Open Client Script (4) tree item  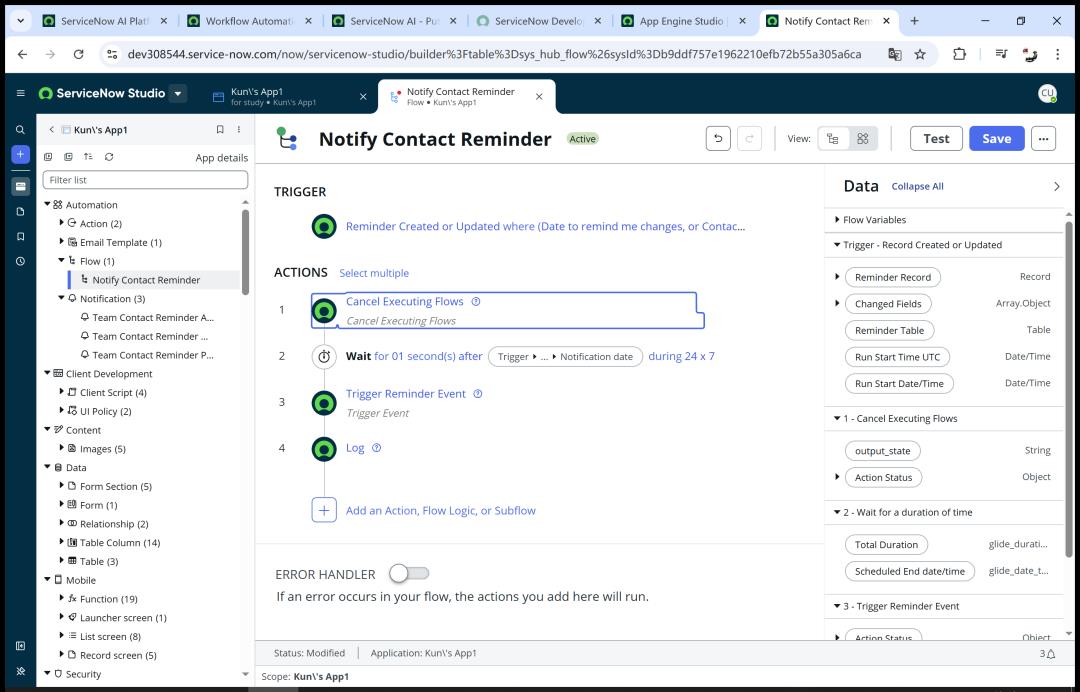(x=113, y=392)
